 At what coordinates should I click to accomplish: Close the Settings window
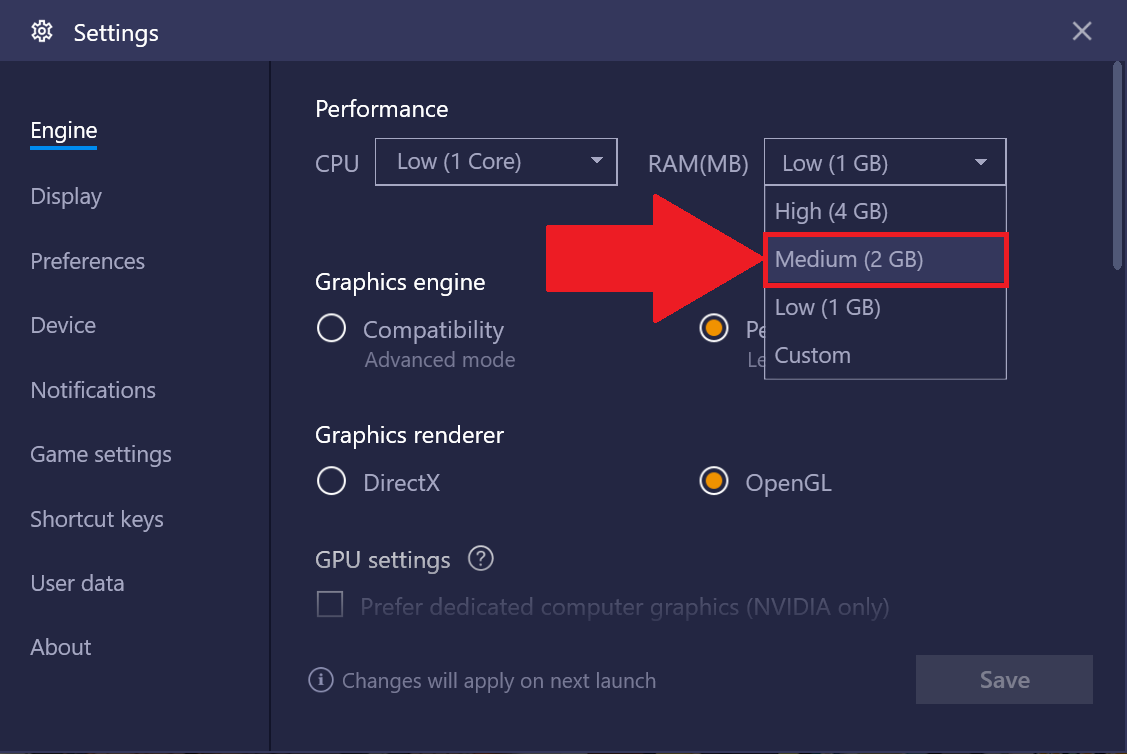click(x=1082, y=31)
